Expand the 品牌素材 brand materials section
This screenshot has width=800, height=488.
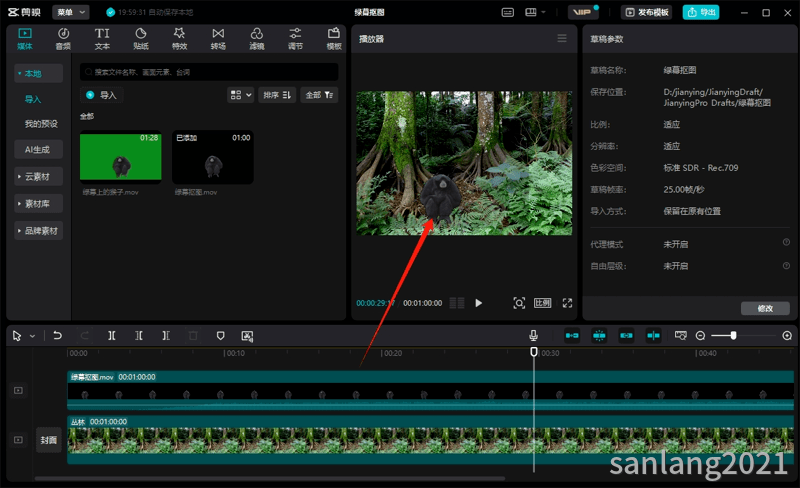[x=38, y=231]
